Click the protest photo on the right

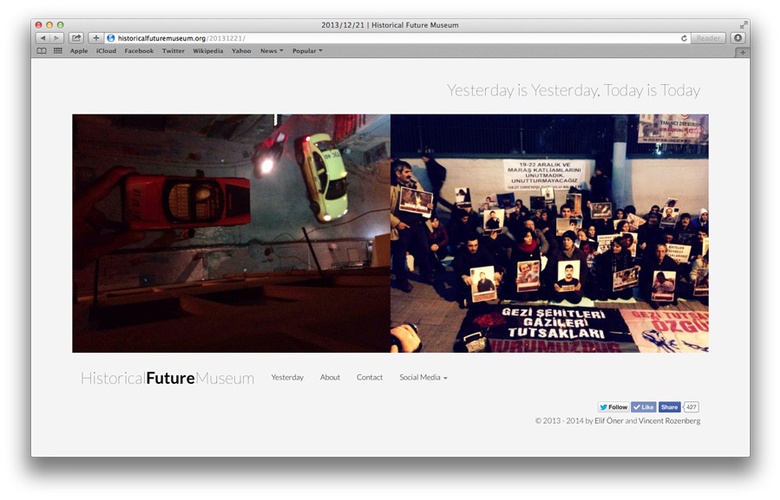tap(549, 233)
